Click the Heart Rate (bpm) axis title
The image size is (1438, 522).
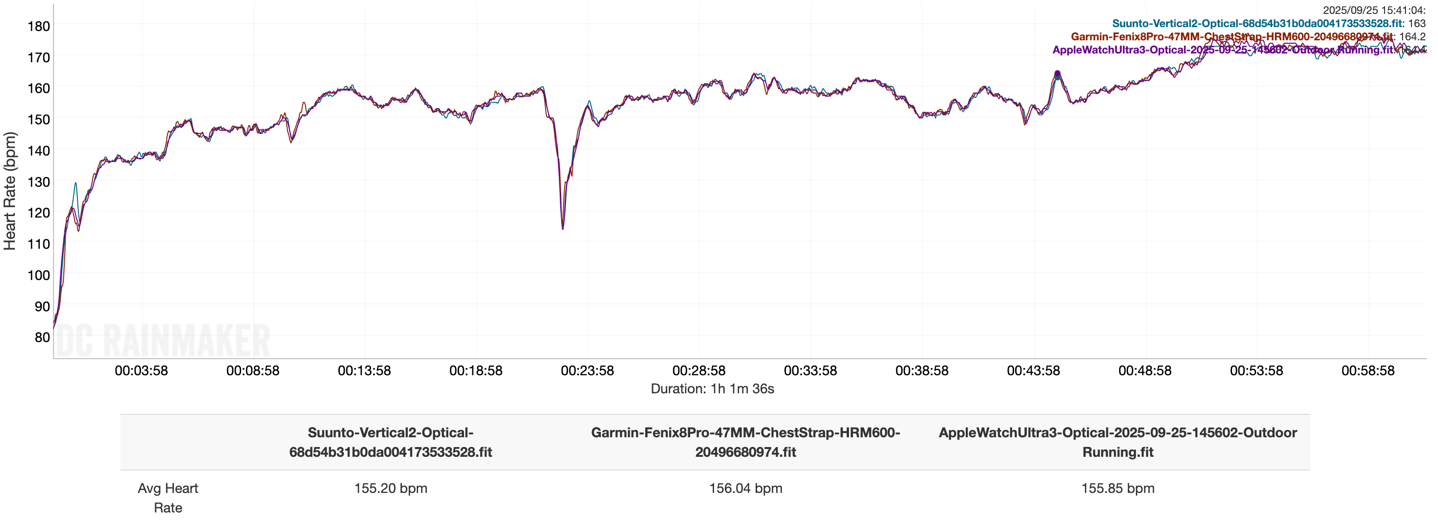tap(10, 190)
